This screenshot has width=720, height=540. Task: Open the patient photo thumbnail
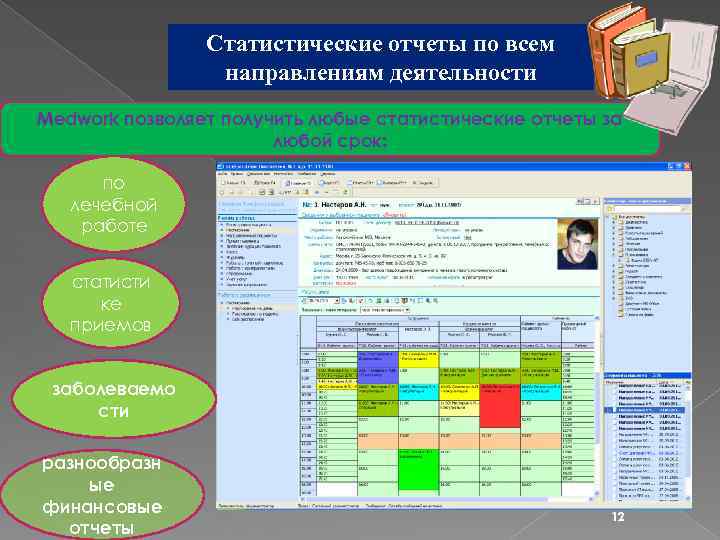[578, 244]
